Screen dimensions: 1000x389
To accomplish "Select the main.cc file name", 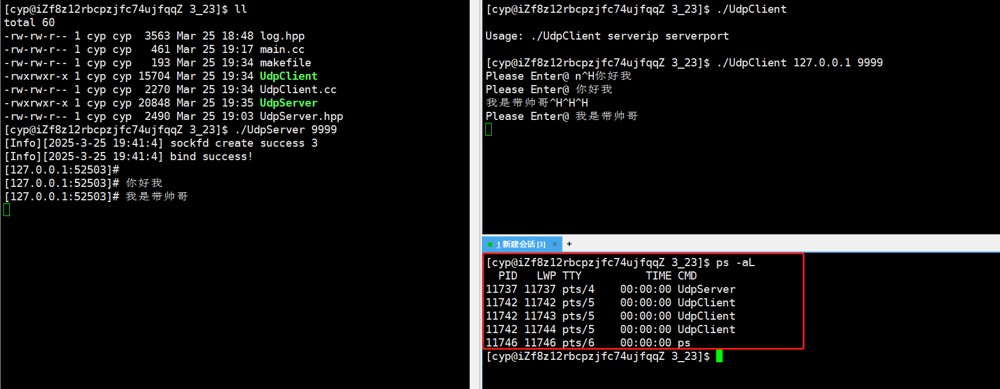I will click(283, 49).
